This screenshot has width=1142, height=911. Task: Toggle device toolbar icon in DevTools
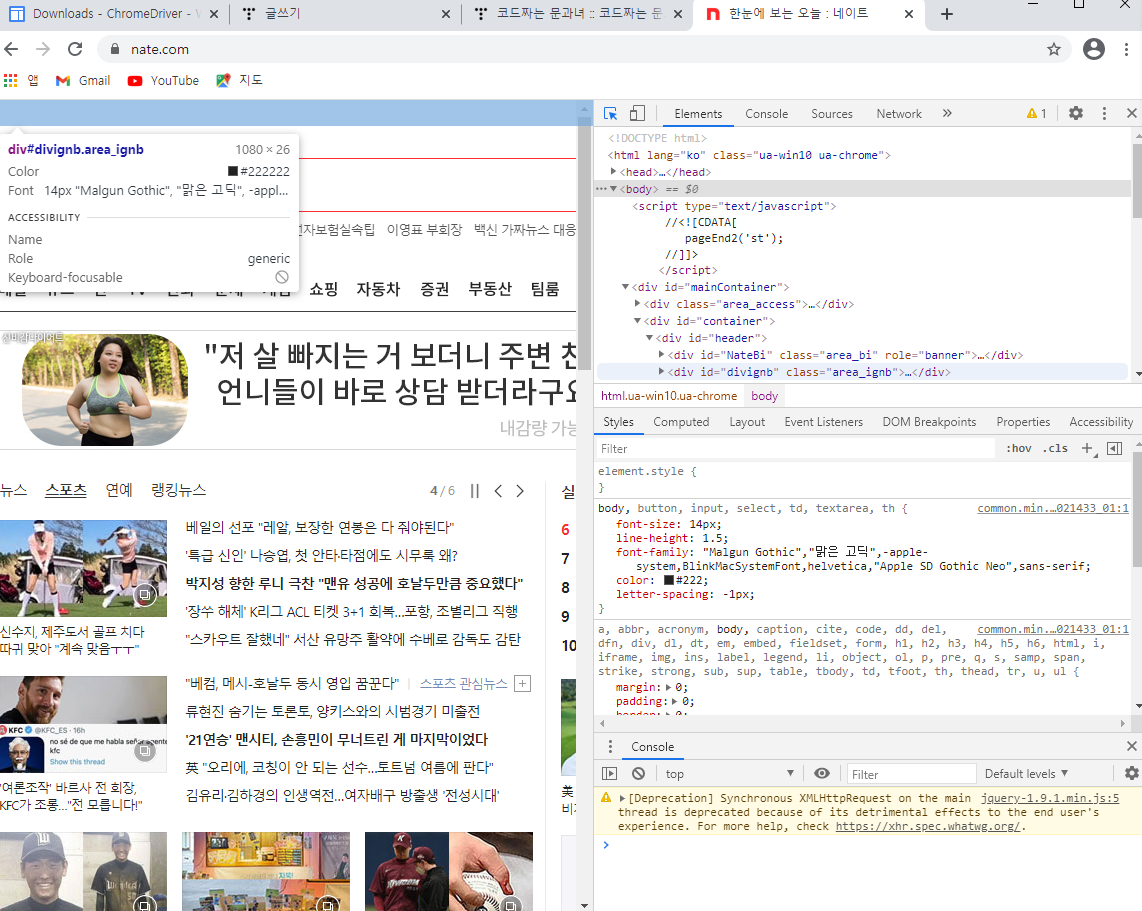tap(637, 114)
